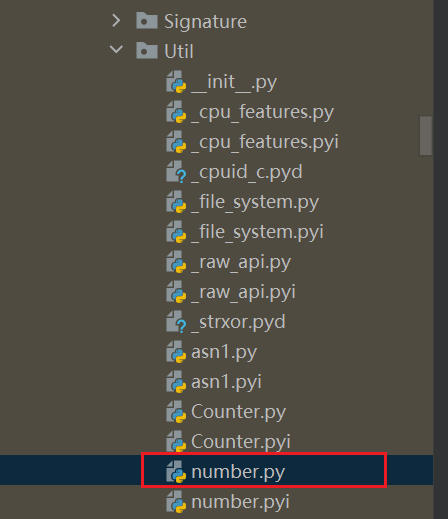Click the Python icon beside asn1.py
This screenshot has height=519, width=448.
176,352
